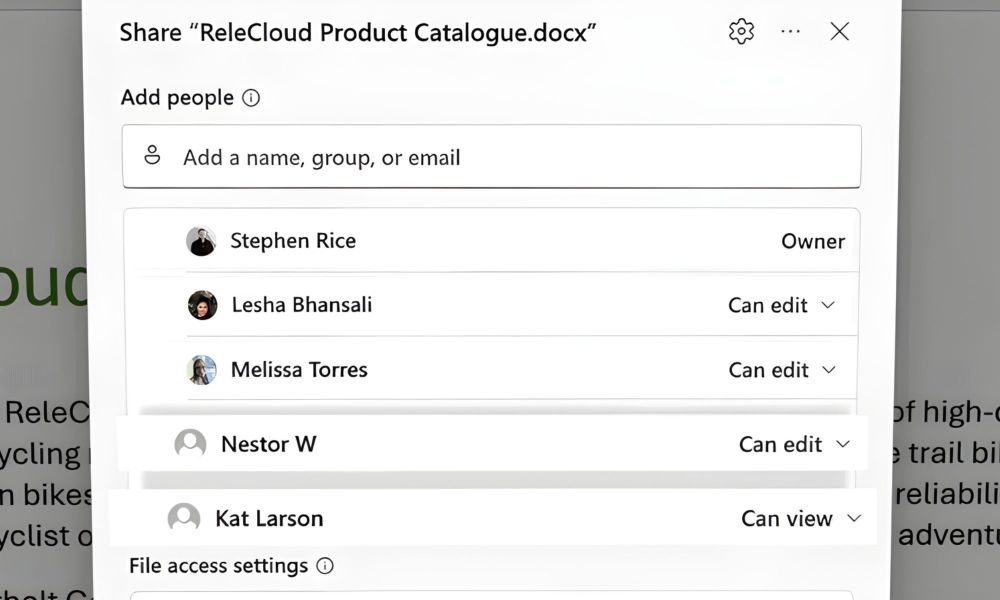This screenshot has height=600, width=1000.
Task: Click Lesha Bhansali's profile avatar
Action: click(202, 305)
